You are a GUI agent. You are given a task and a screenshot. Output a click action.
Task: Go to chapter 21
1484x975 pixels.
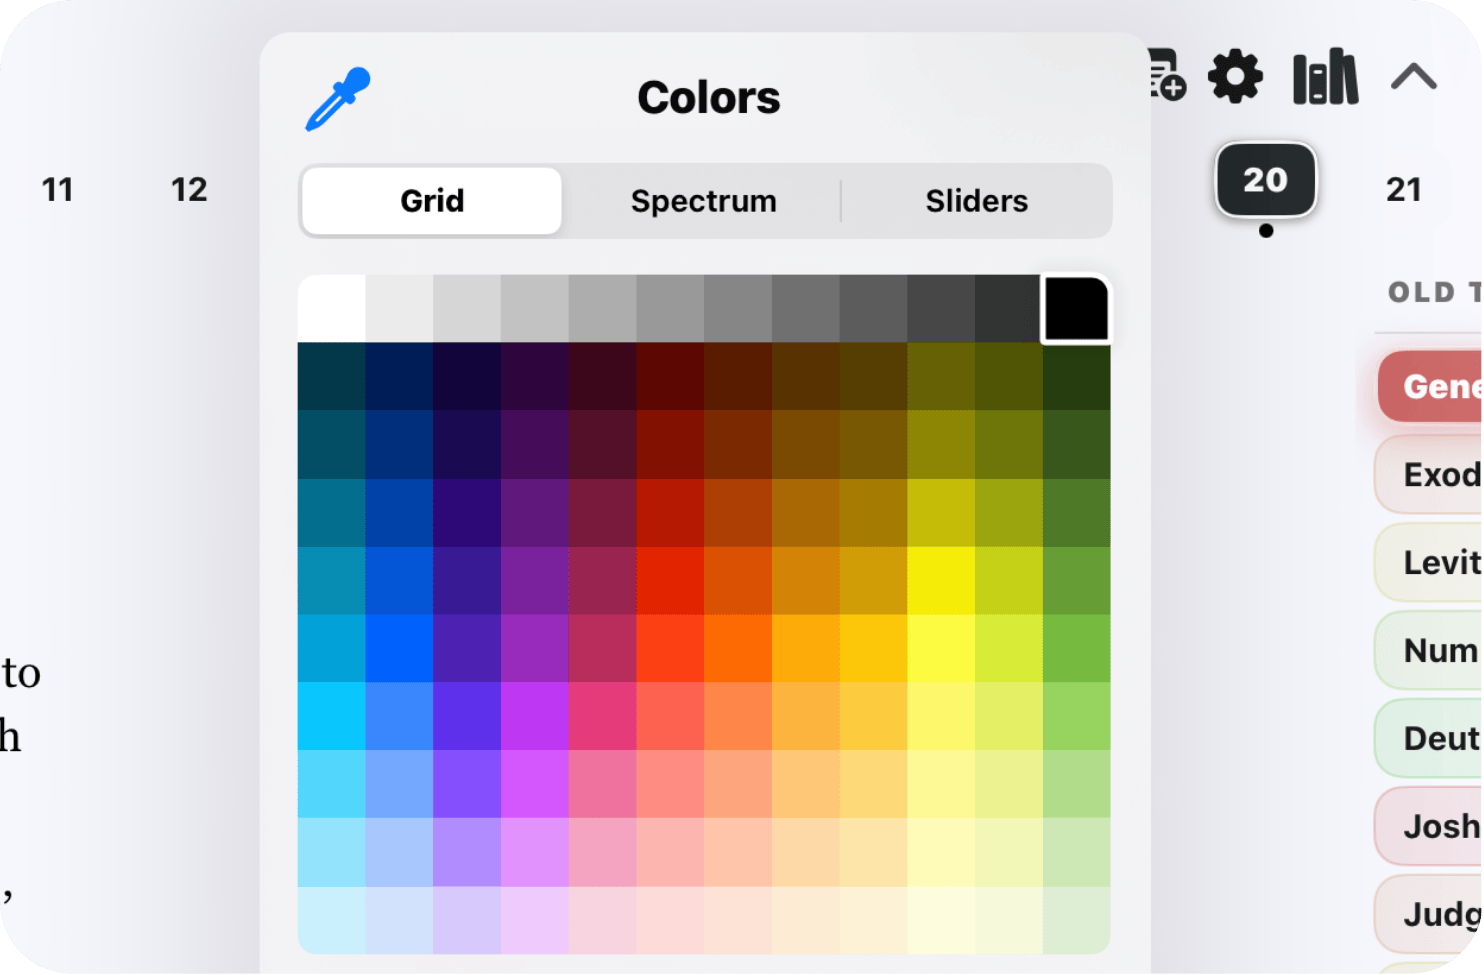coord(1403,190)
